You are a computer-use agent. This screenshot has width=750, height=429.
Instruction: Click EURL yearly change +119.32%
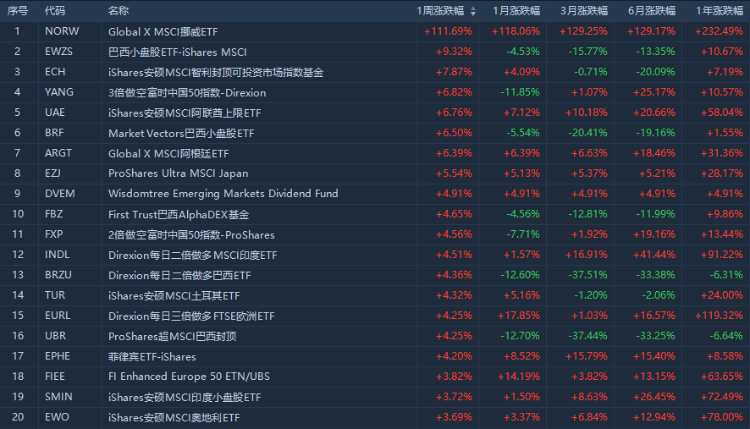pyautogui.click(x=719, y=316)
